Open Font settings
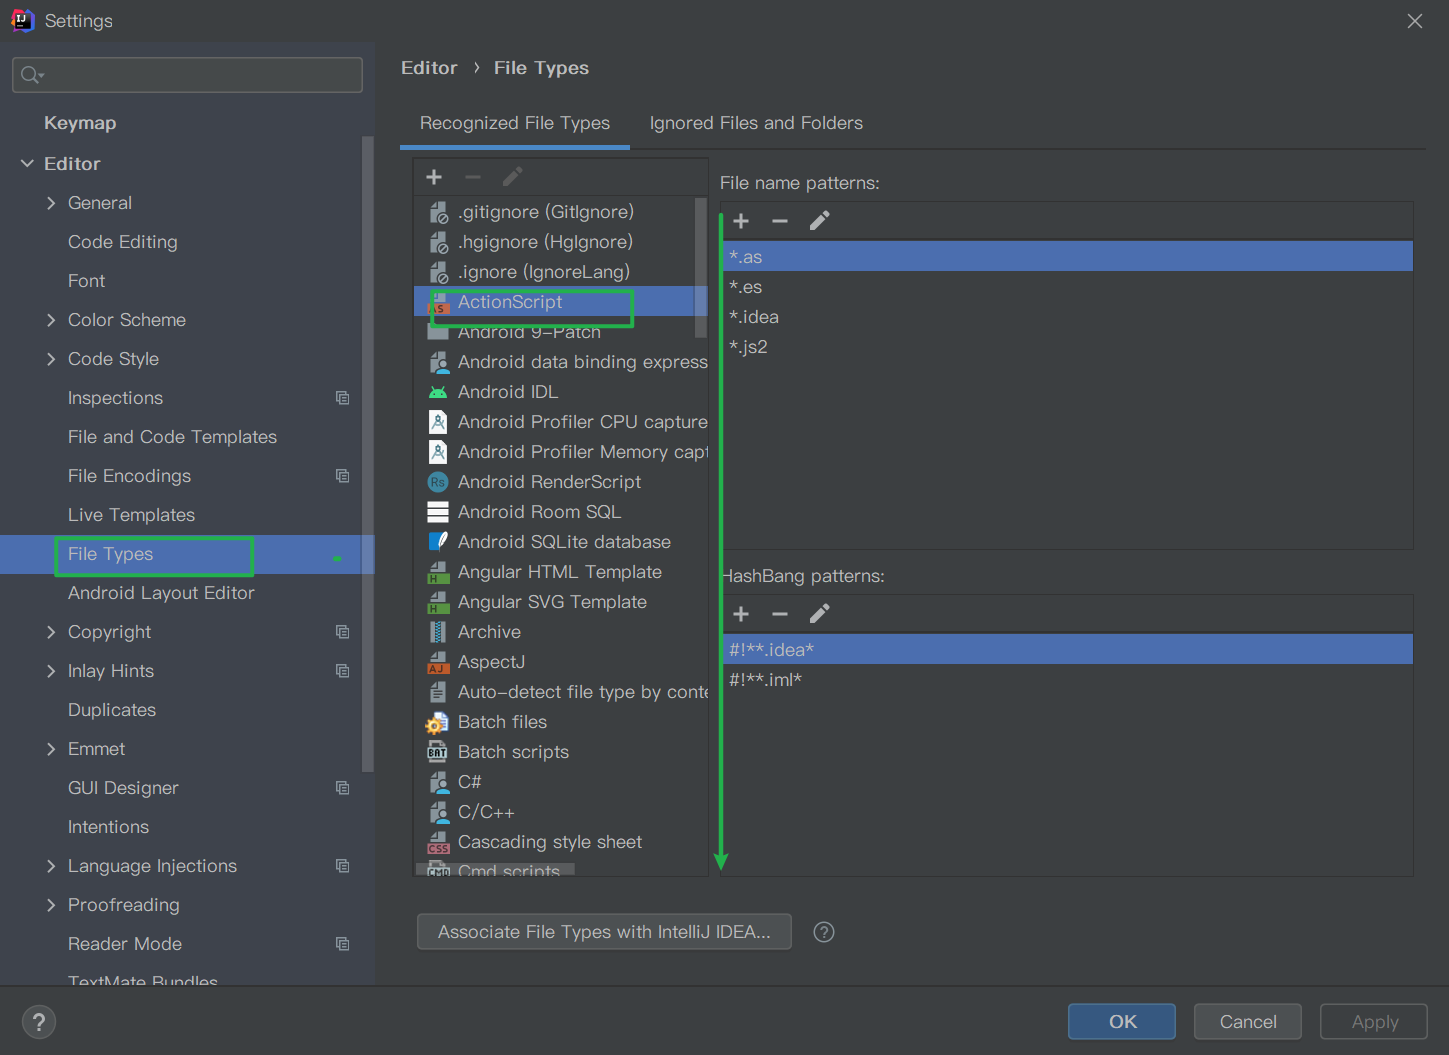The image size is (1449, 1055). (86, 281)
